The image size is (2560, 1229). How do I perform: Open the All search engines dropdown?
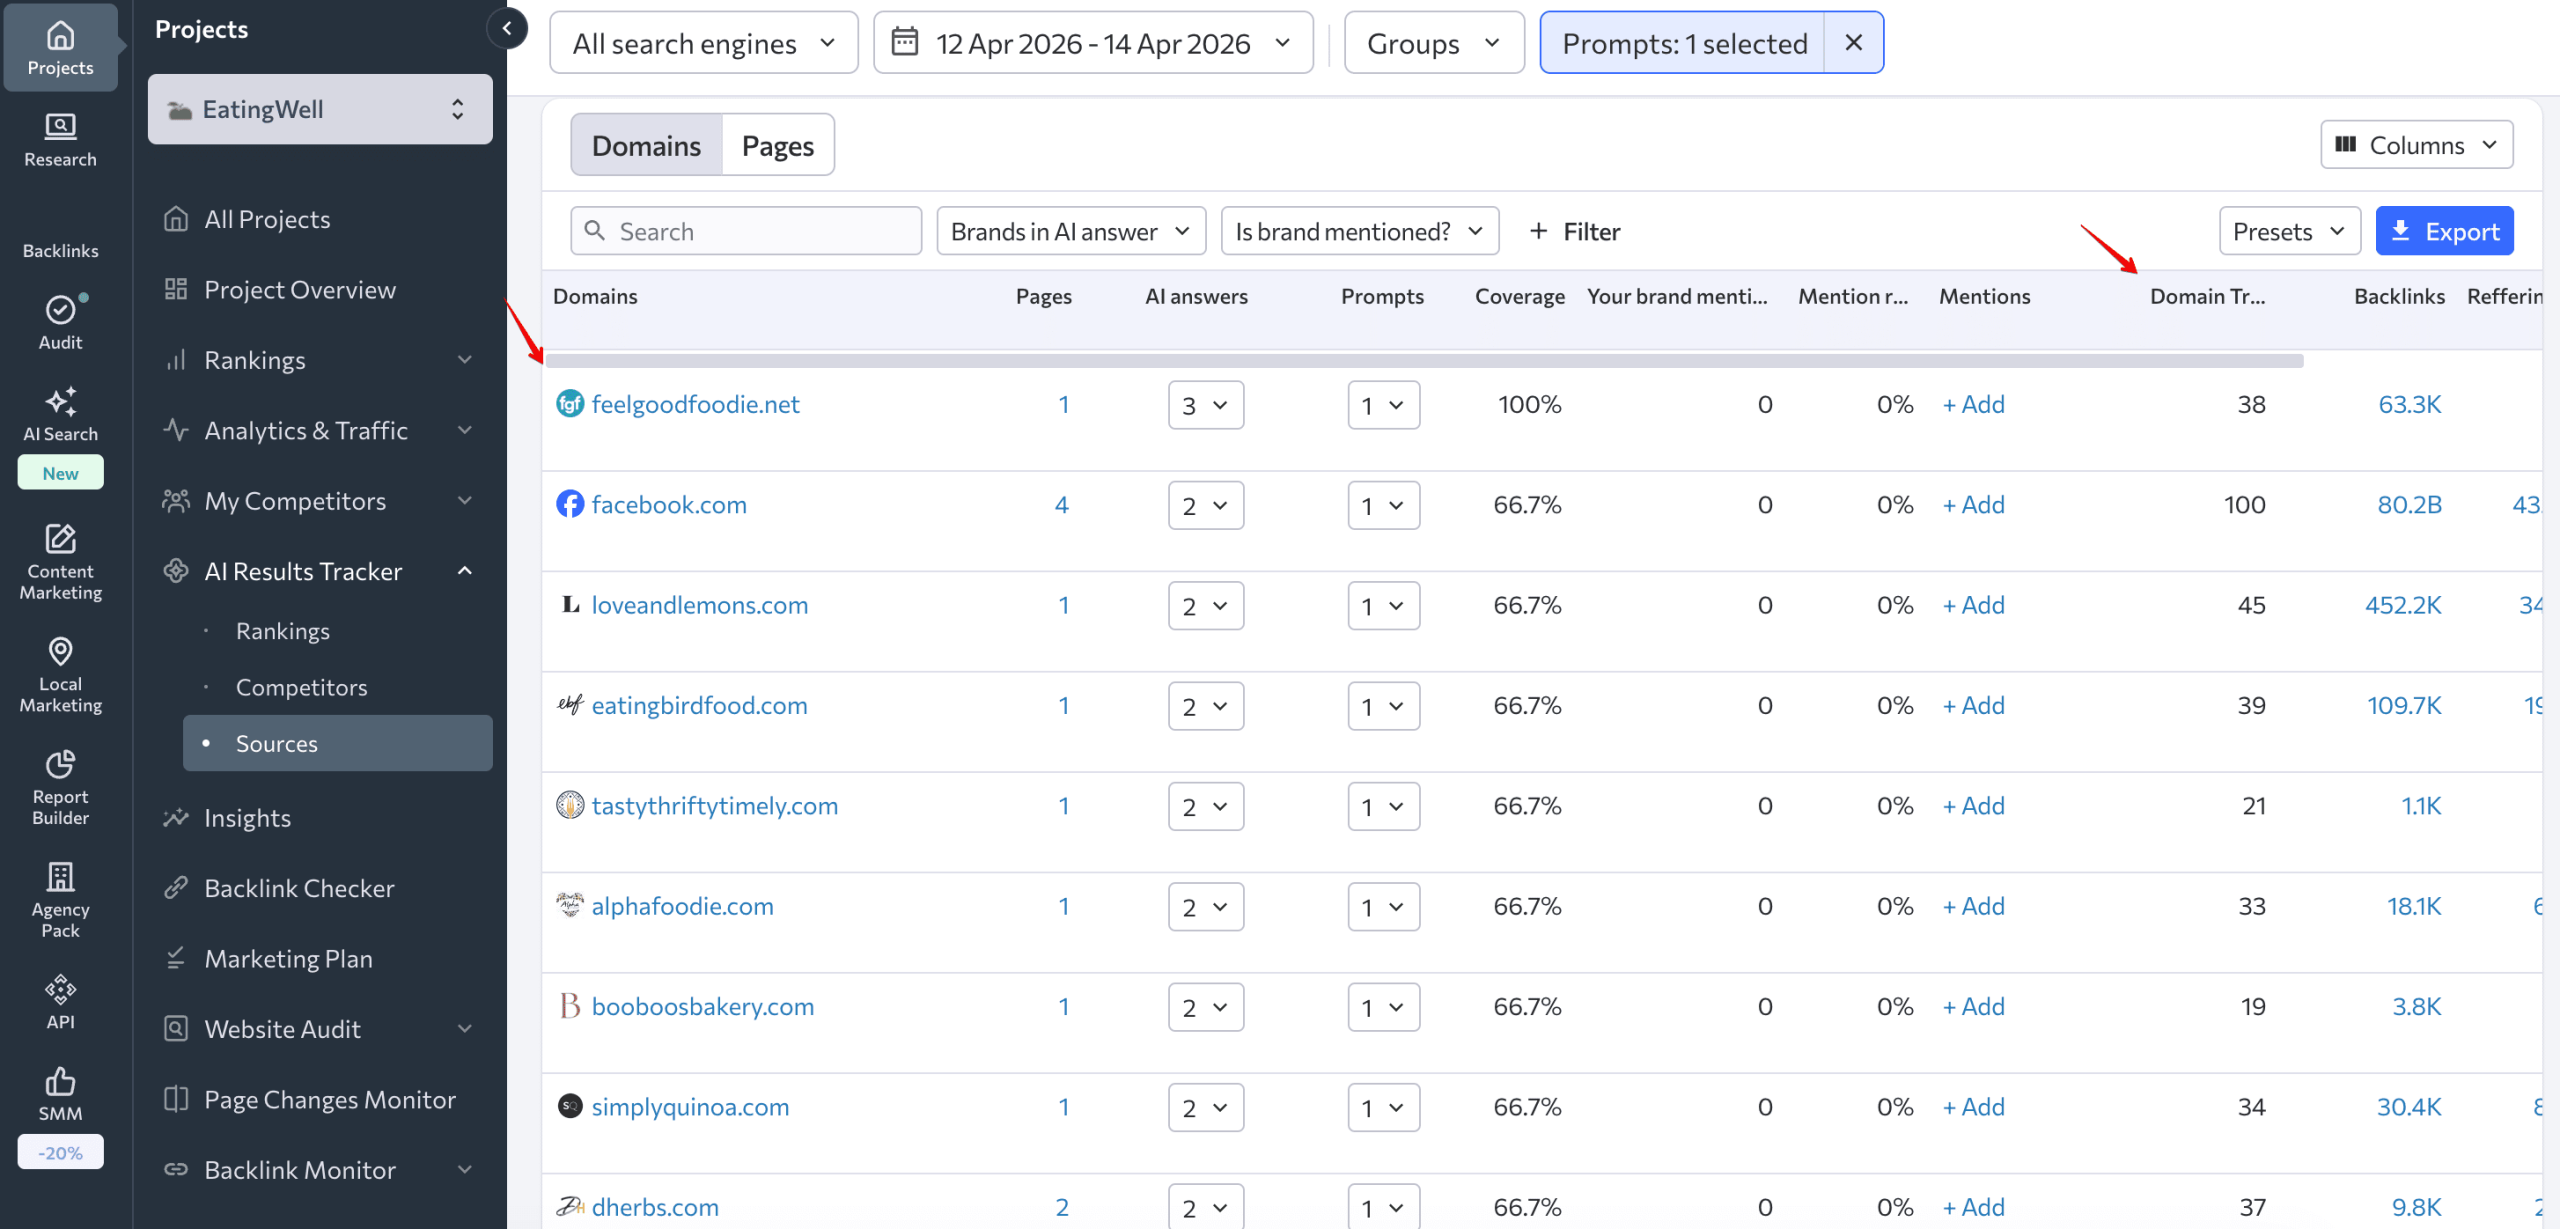tap(703, 42)
